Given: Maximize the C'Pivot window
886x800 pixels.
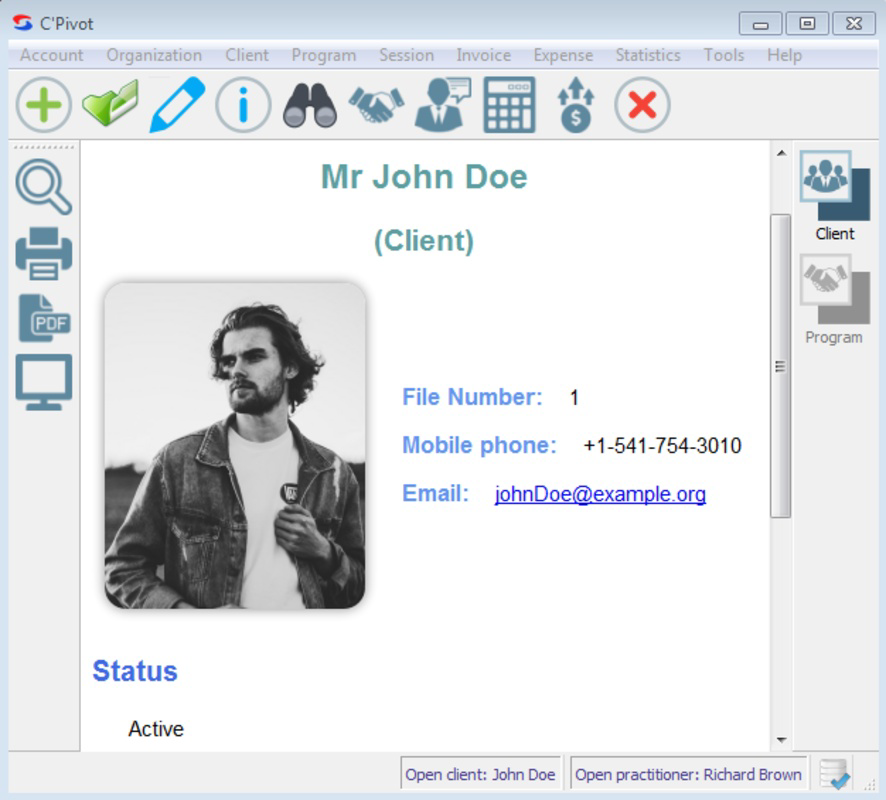Looking at the screenshot, I should tap(807, 24).
